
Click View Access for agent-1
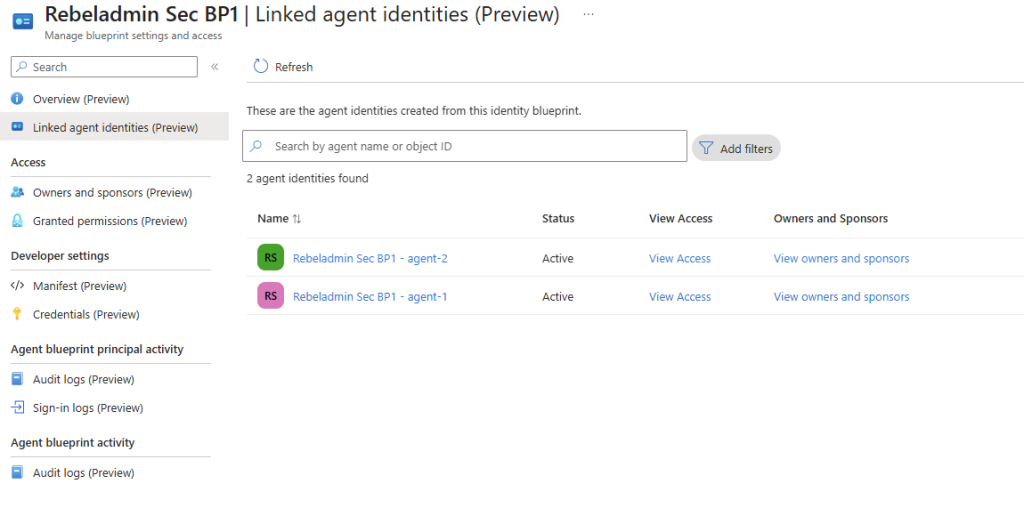(680, 297)
